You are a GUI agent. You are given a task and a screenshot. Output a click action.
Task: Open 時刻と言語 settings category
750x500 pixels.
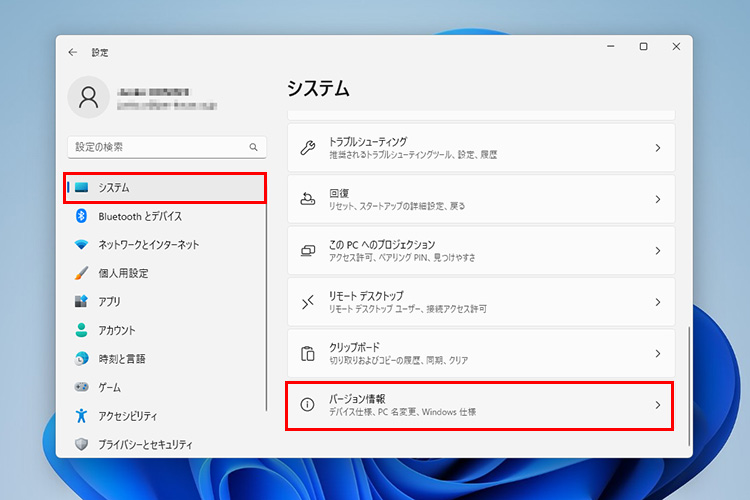pos(121,358)
